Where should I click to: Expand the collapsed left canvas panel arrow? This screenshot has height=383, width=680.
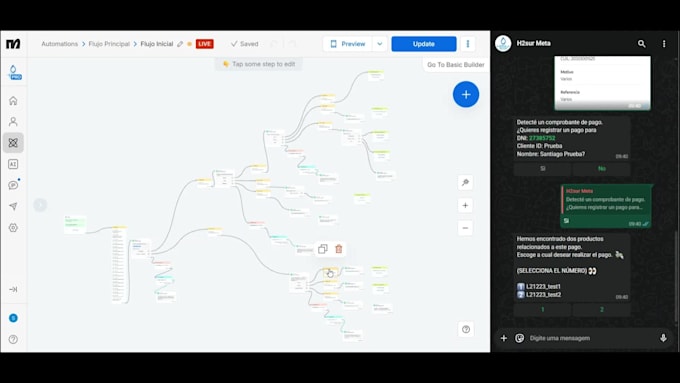tap(40, 205)
